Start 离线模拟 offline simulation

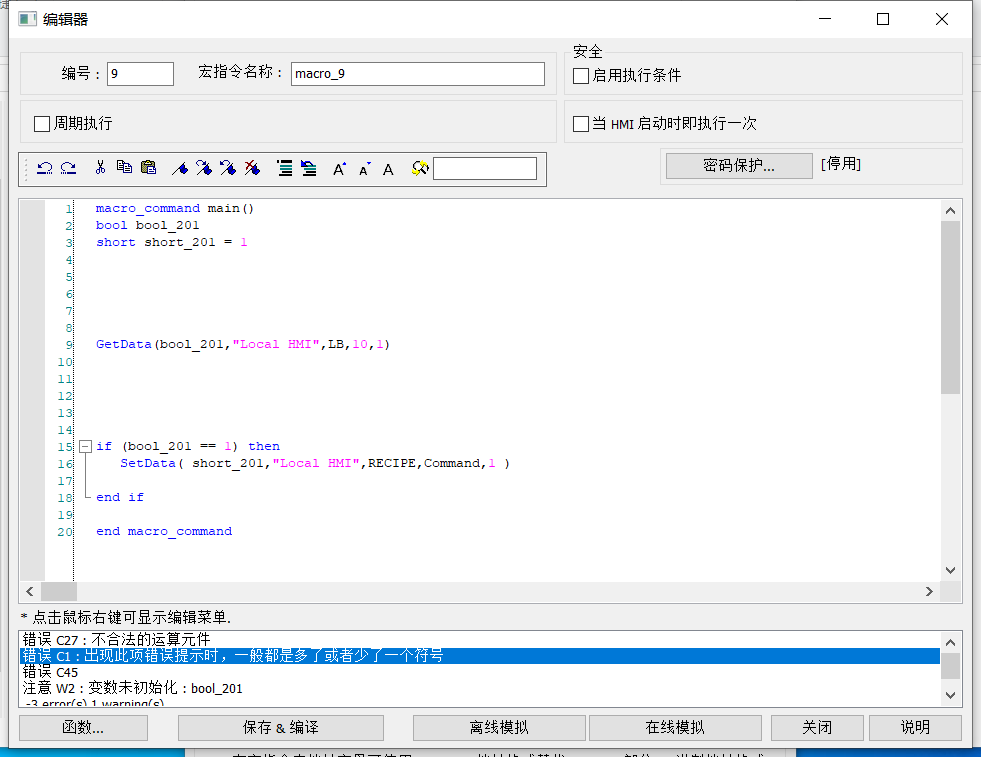point(499,727)
